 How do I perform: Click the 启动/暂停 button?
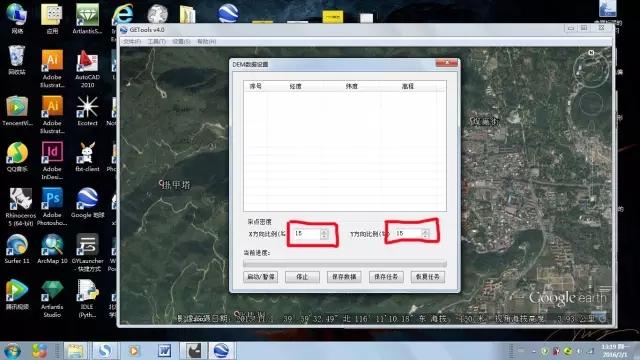pyautogui.click(x=260, y=277)
